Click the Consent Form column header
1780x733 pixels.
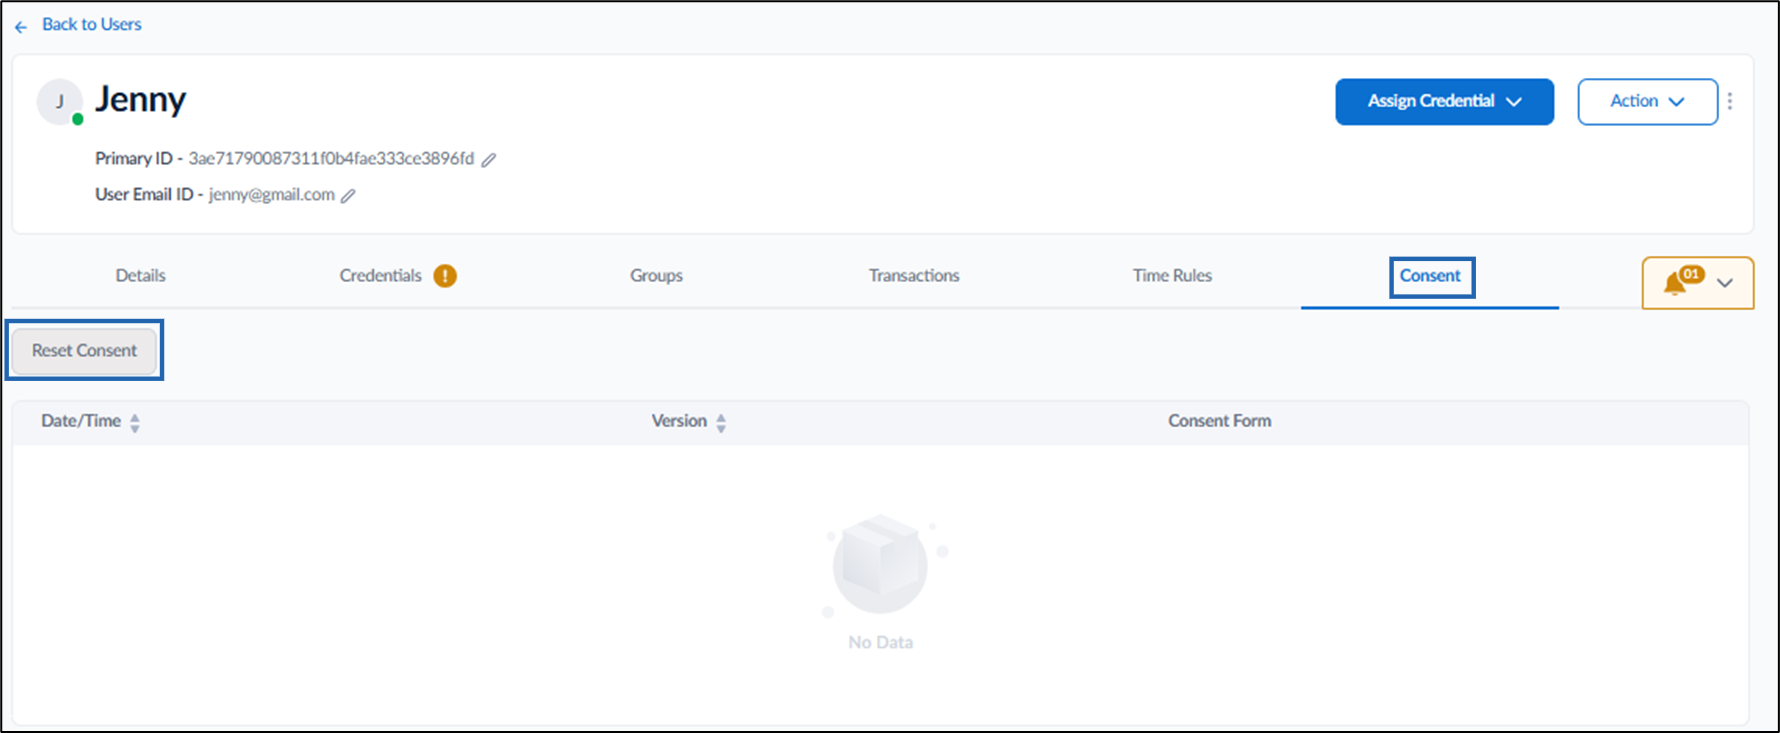(x=1219, y=421)
